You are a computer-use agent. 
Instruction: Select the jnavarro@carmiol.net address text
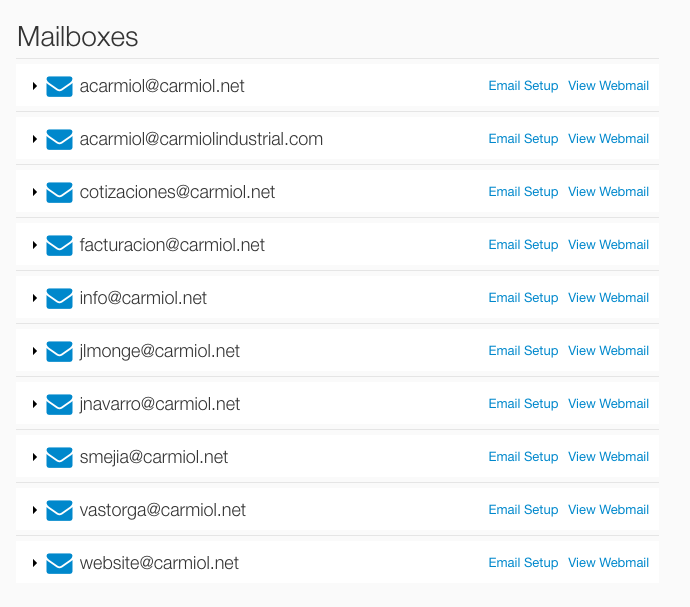click(x=160, y=404)
